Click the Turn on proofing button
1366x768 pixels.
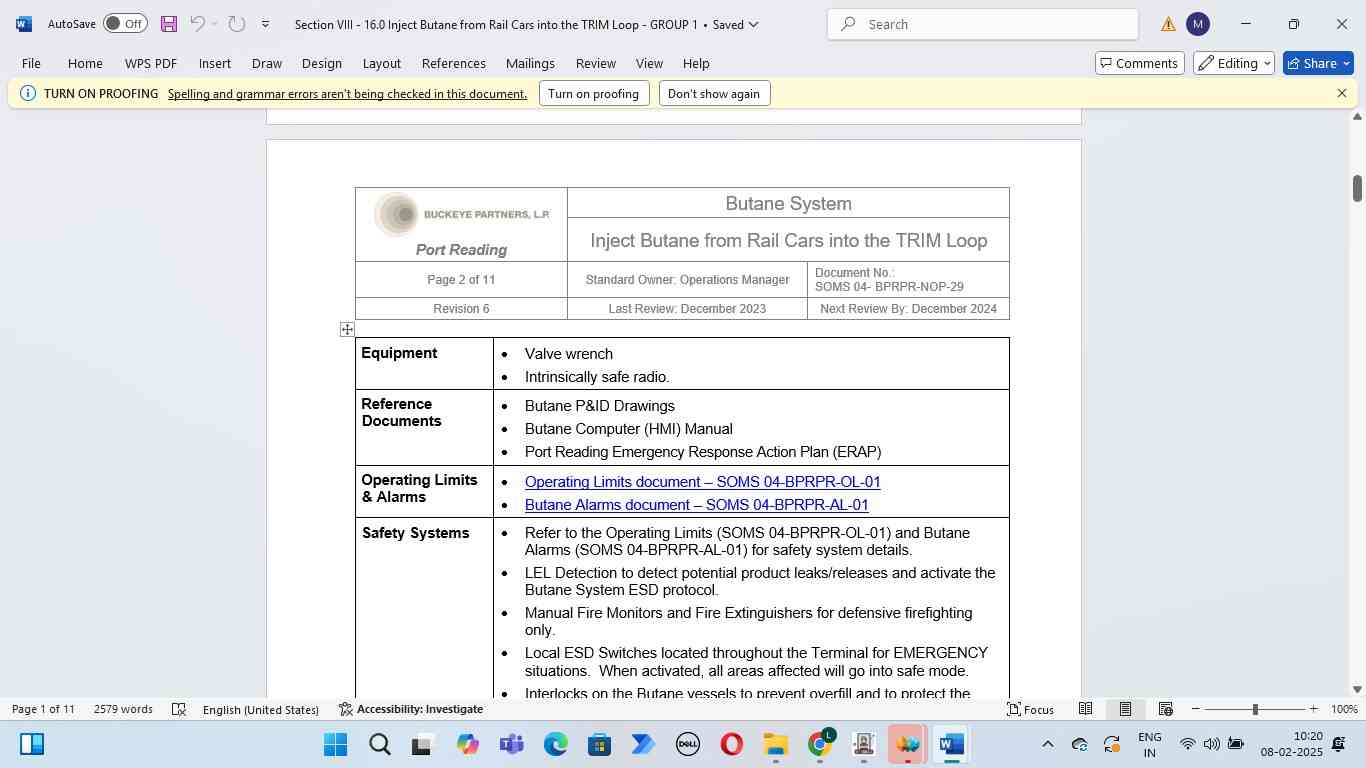coord(594,94)
